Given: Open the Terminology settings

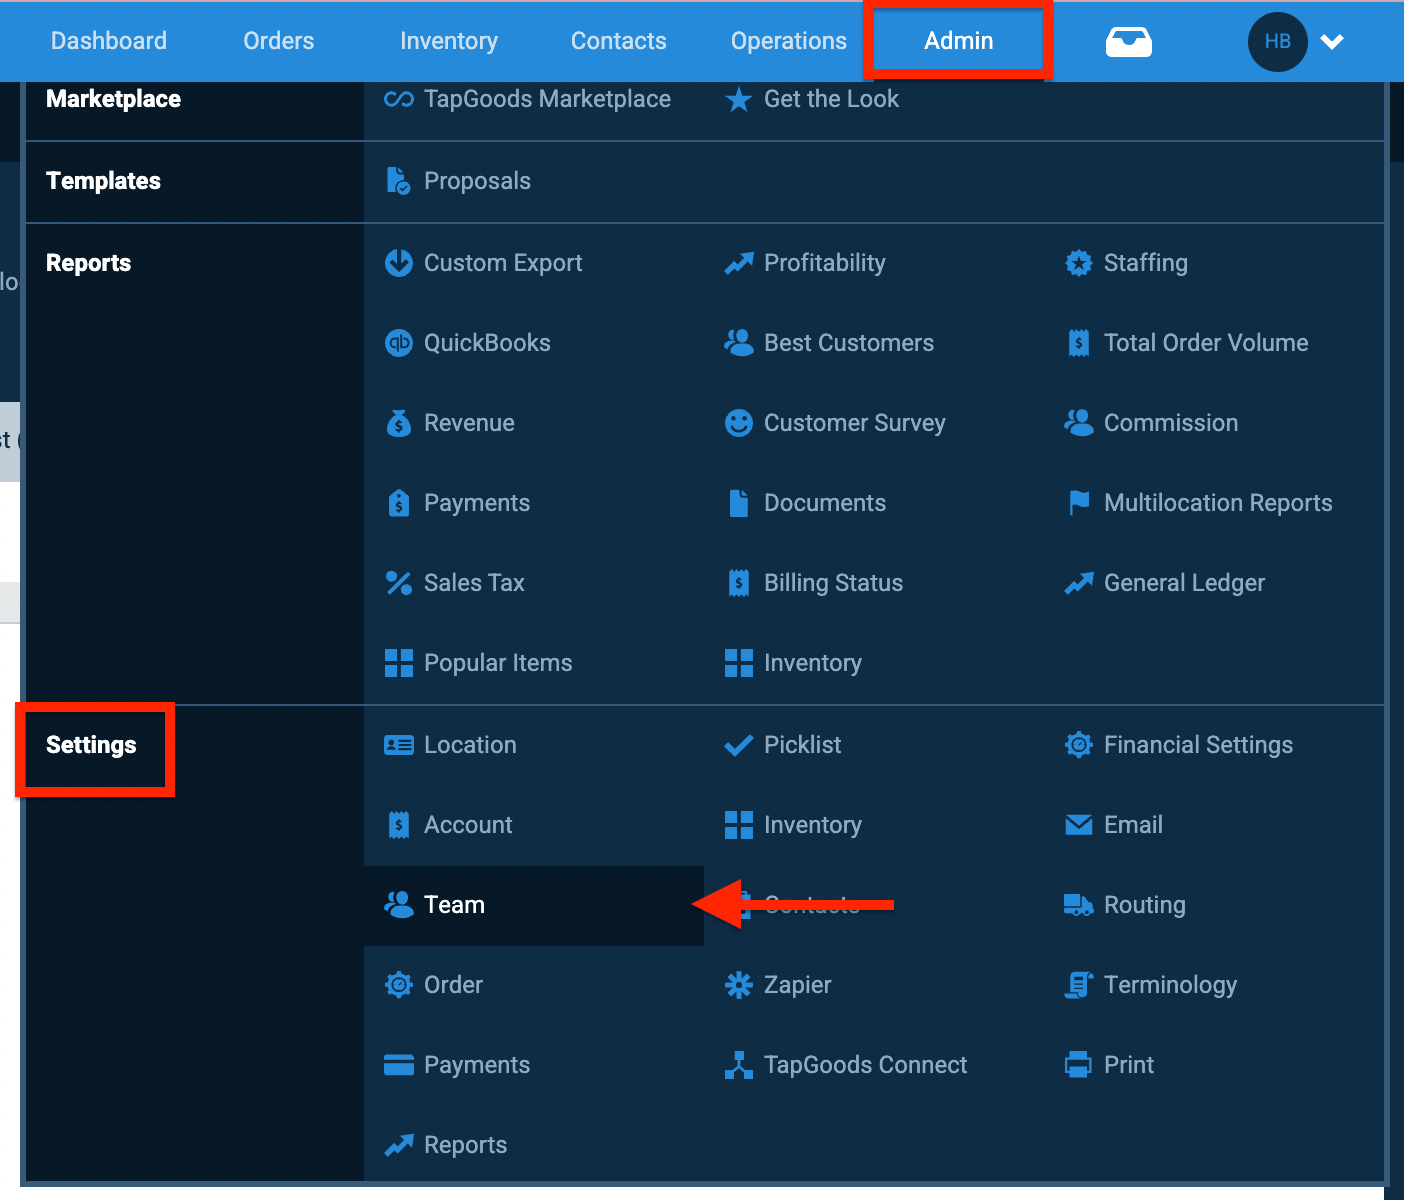Looking at the screenshot, I should click(x=1170, y=985).
